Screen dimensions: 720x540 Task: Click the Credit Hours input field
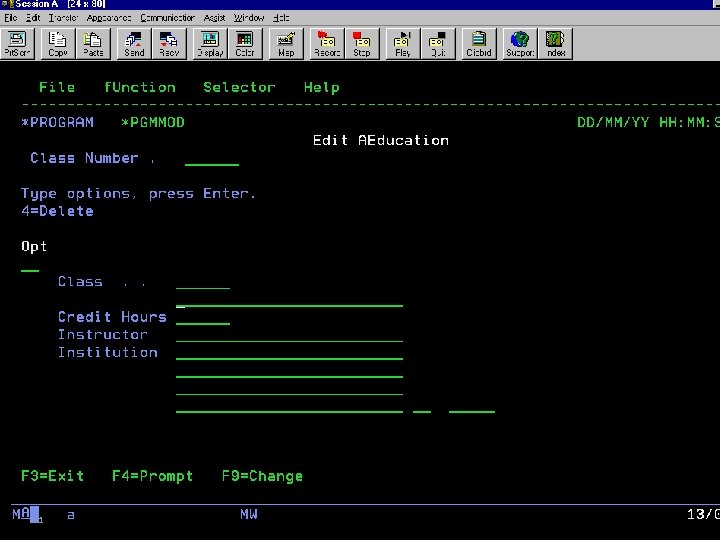tap(203, 318)
